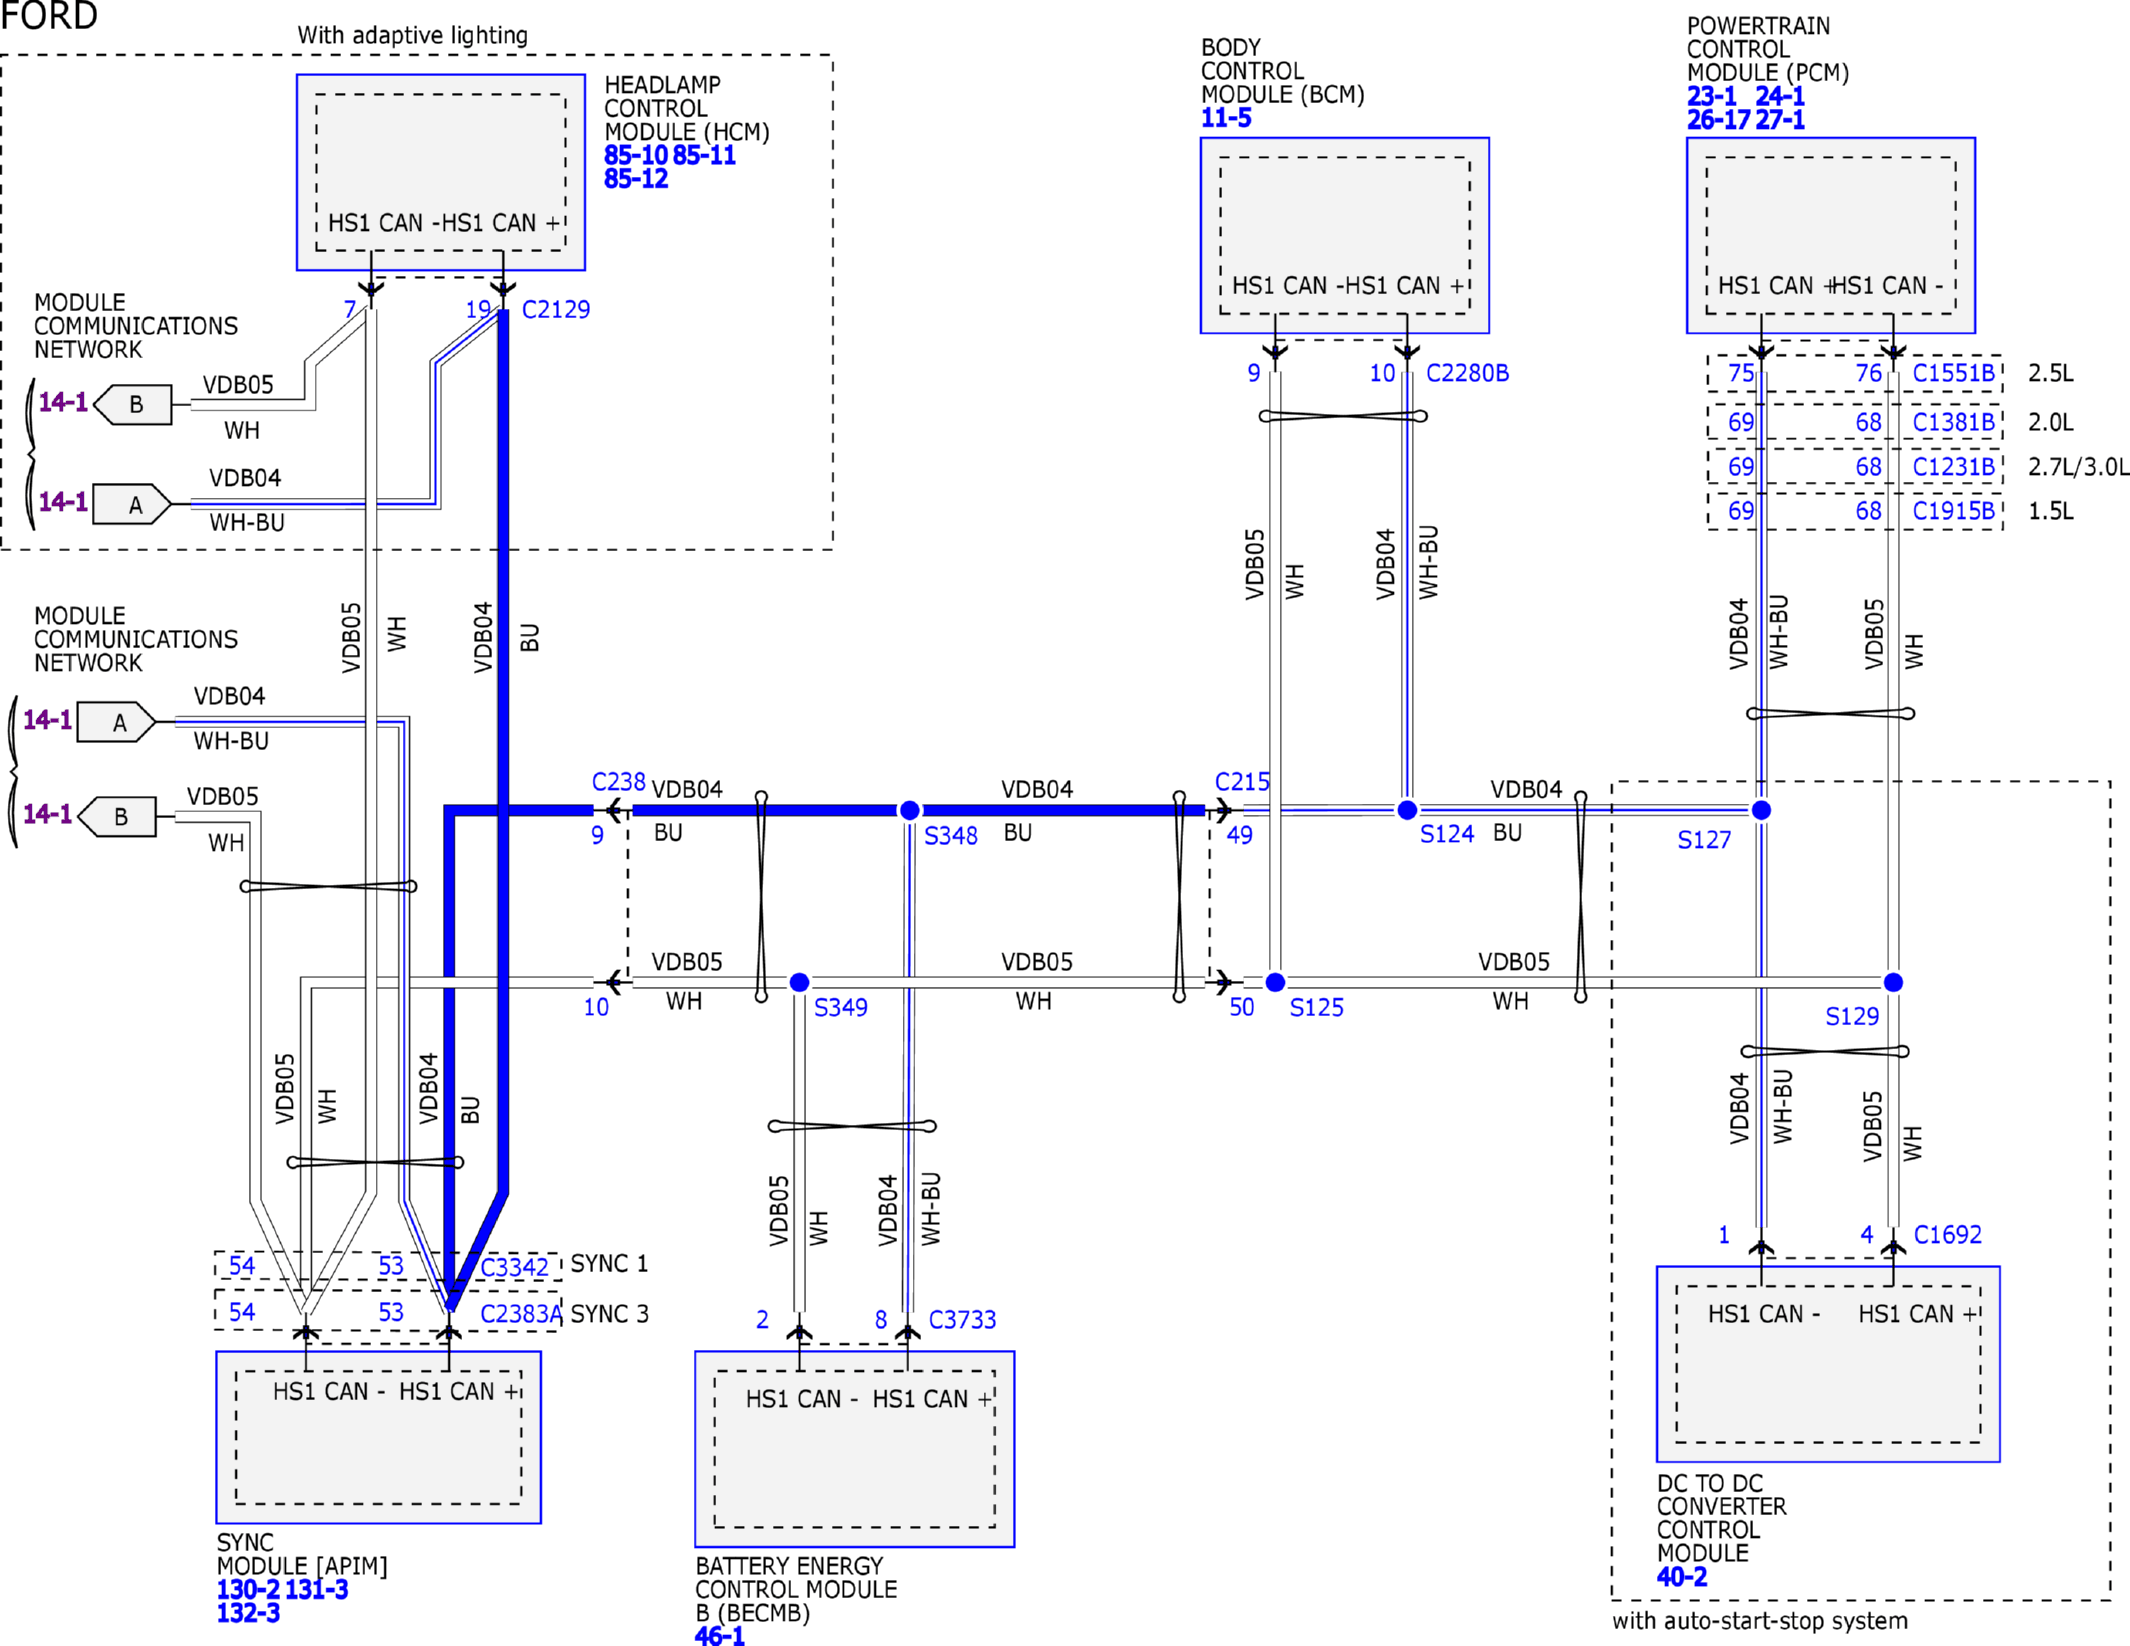Select the Headlamp Control Module box

[x=441, y=172]
